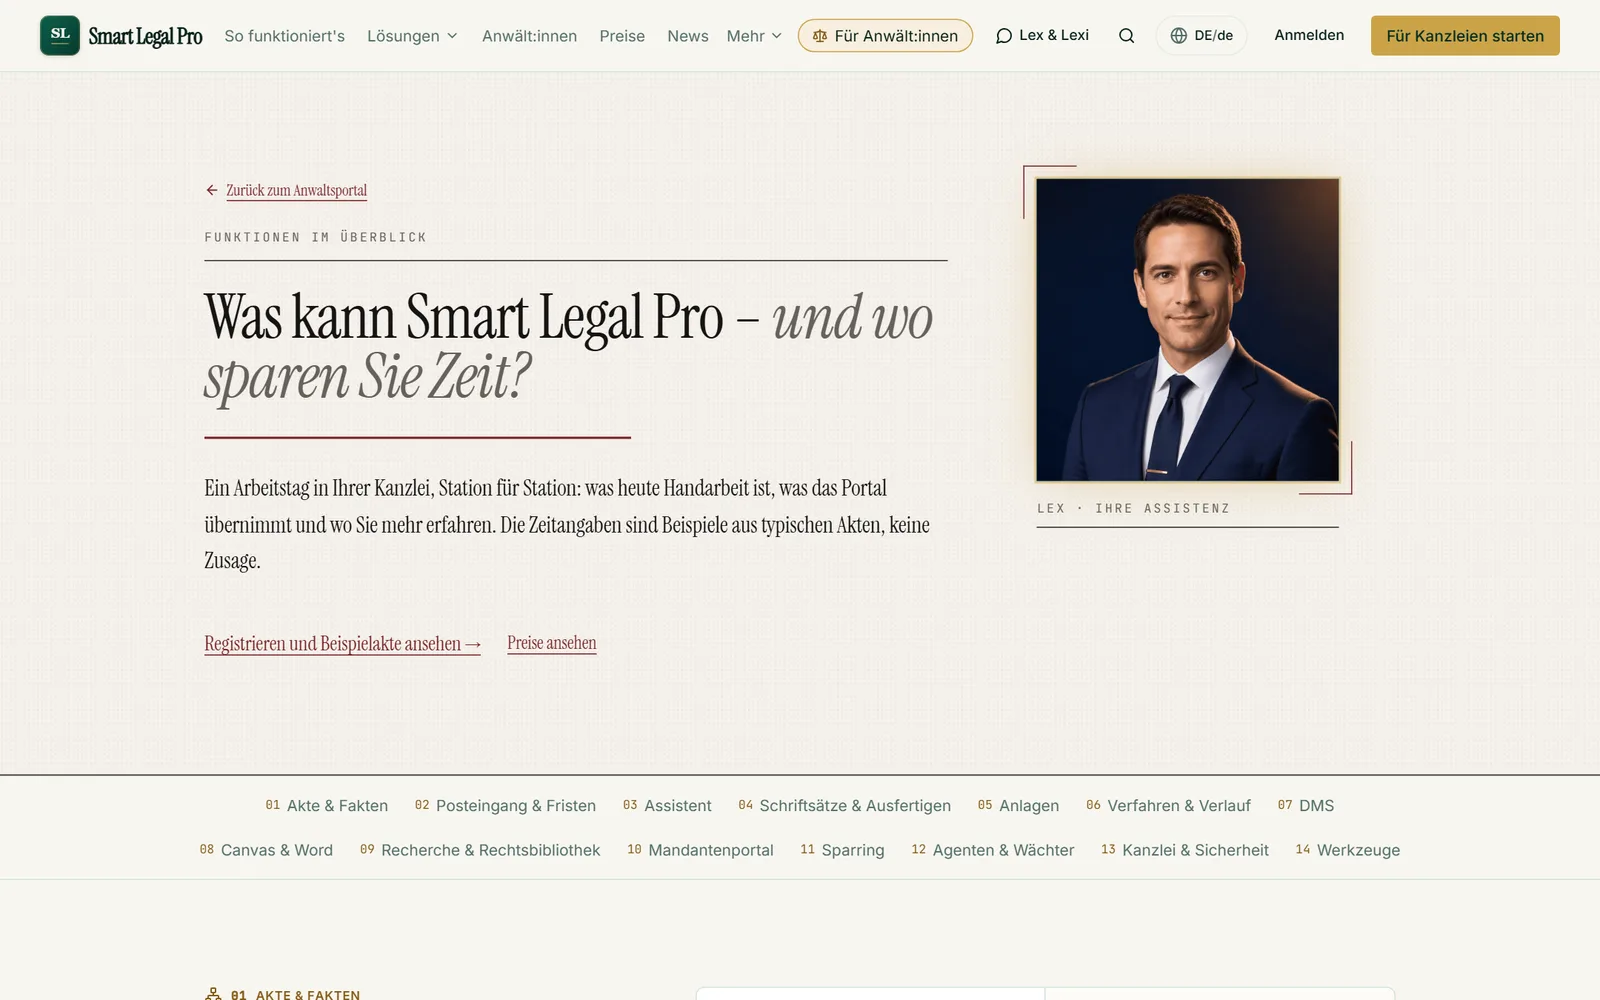Open the DE/de language selector
This screenshot has height=1000, width=1600.
[x=1201, y=35]
